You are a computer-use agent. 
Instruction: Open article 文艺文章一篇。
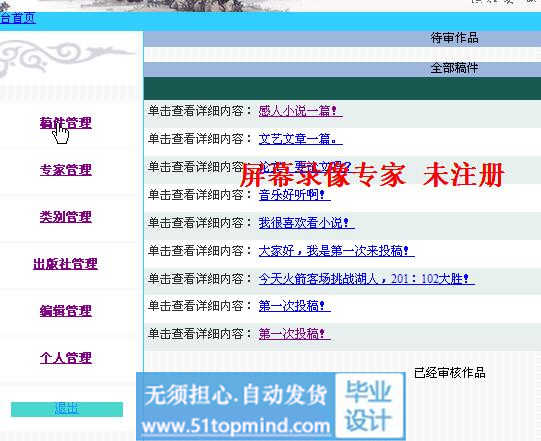300,139
